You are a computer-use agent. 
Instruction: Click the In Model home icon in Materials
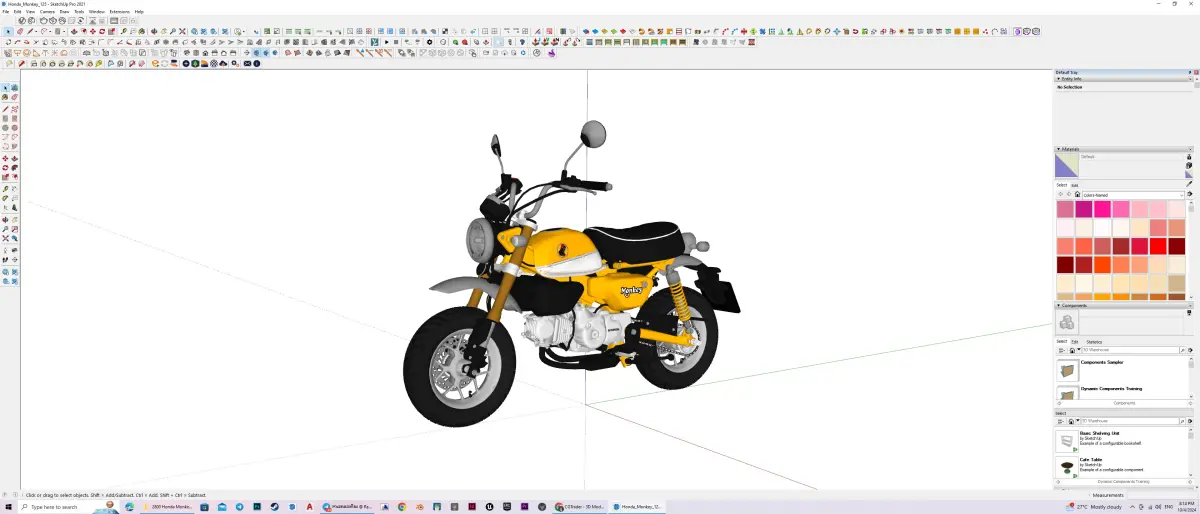(1077, 194)
